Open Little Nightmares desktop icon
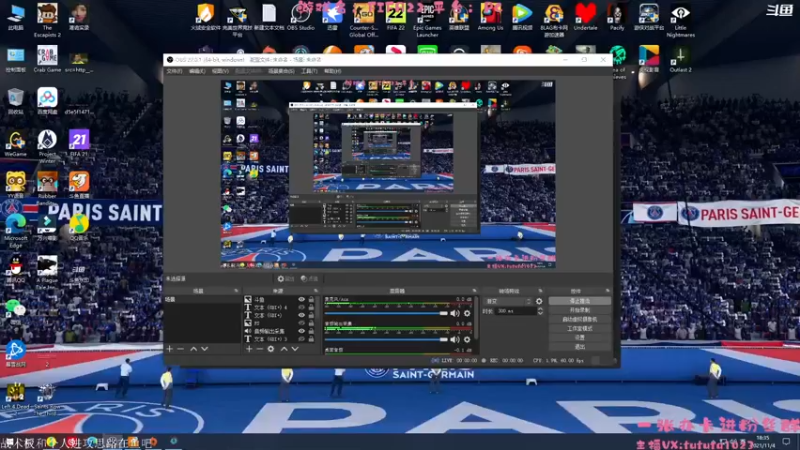 coord(680,19)
